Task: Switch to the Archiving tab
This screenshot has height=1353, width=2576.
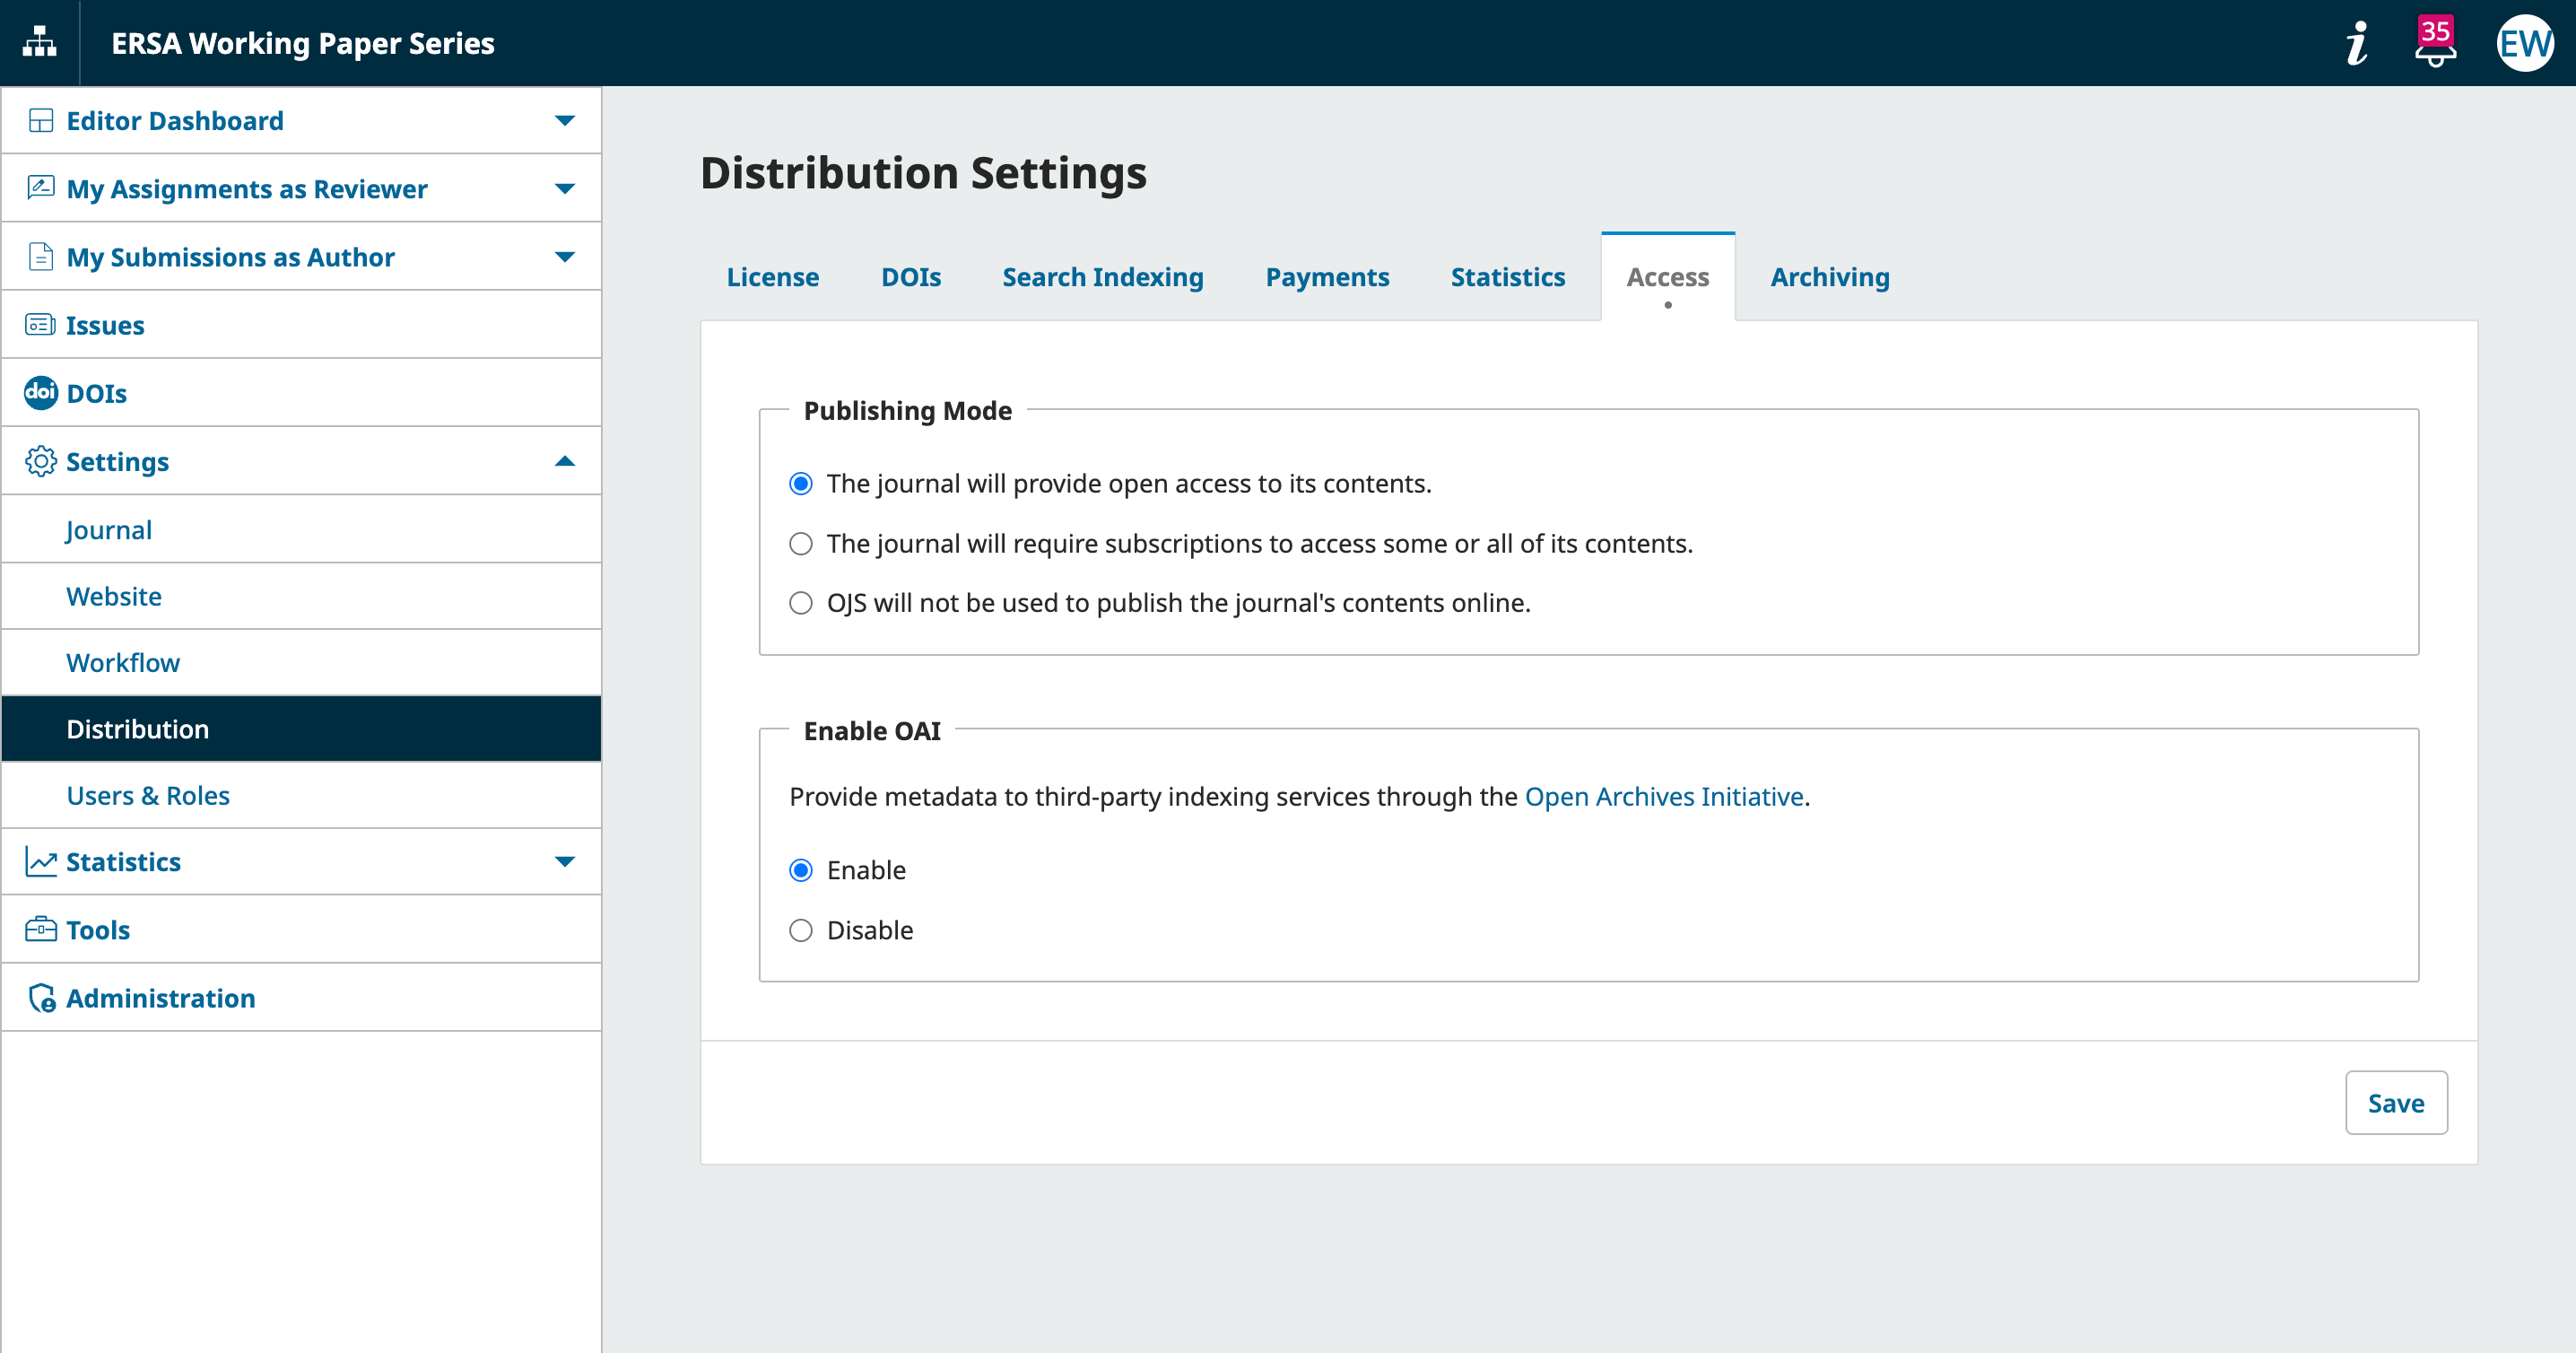Action: point(1829,277)
